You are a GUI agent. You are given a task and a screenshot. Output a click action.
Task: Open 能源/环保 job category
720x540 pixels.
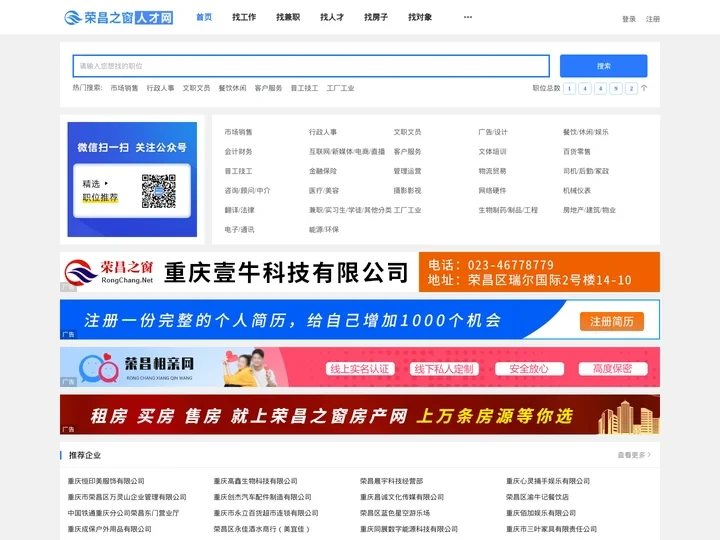tap(324, 230)
